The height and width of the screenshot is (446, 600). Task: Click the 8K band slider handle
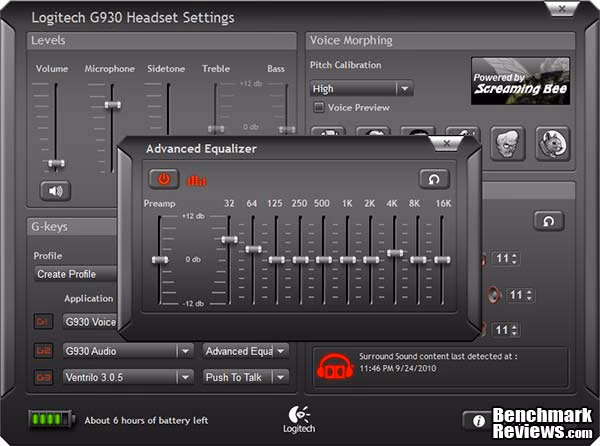tap(418, 260)
